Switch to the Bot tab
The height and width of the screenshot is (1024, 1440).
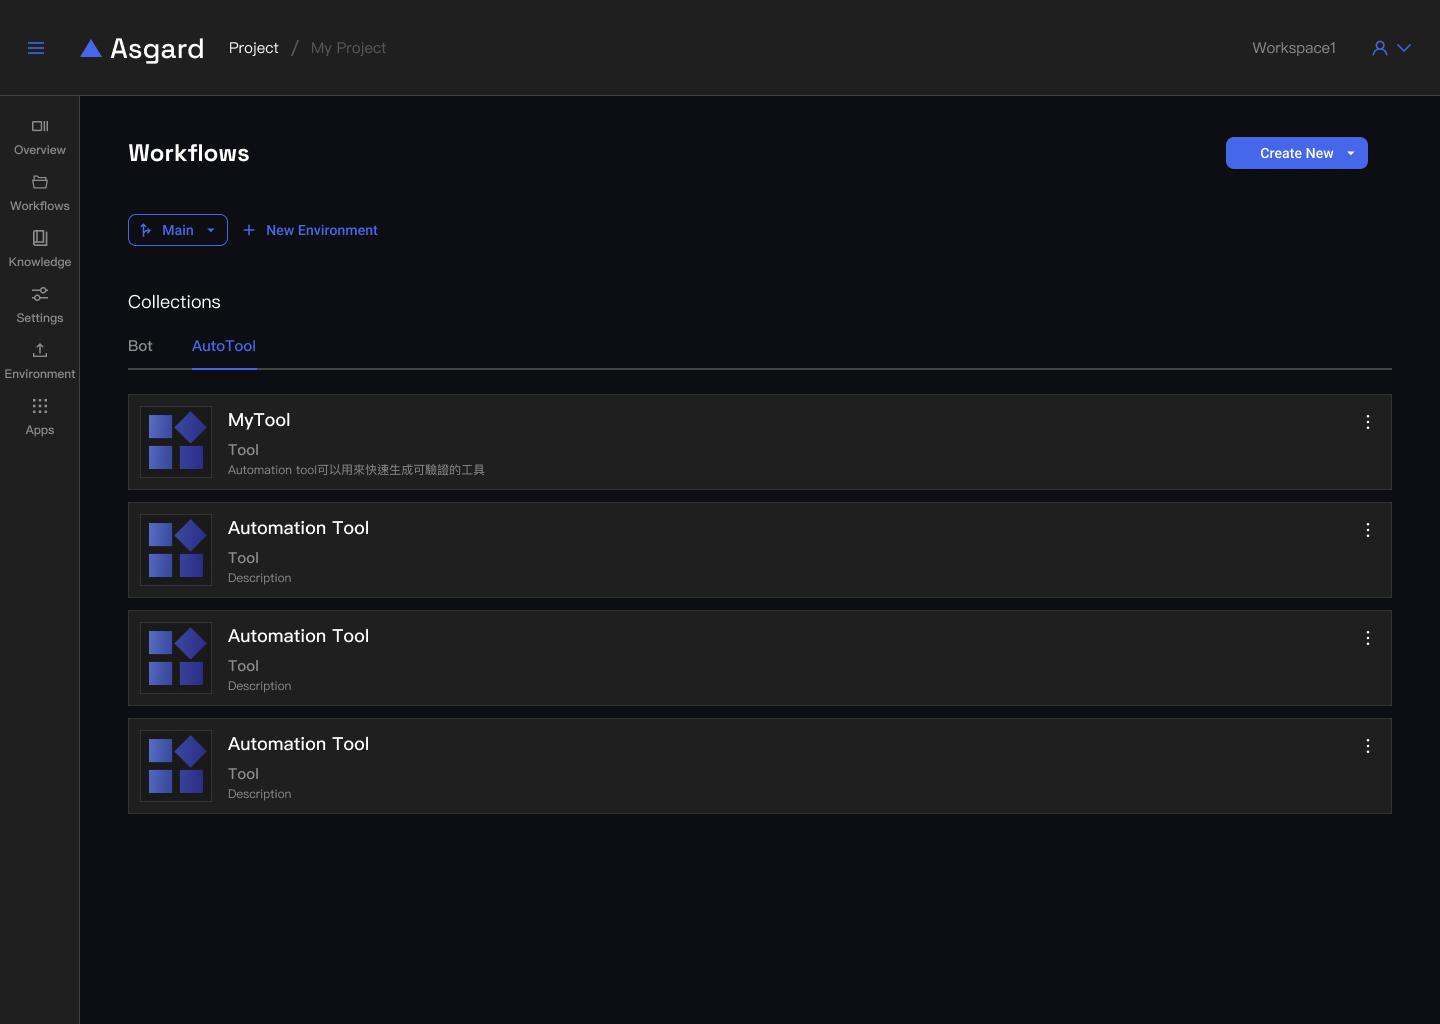(140, 346)
